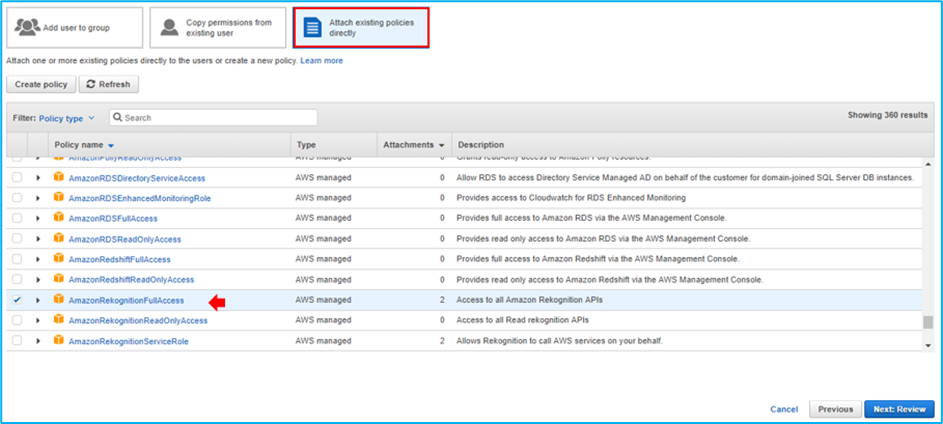Image resolution: width=943 pixels, height=424 pixels.
Task: Expand the AmazonRedshiftReadOnlyAccess row arrow
Action: point(38,280)
